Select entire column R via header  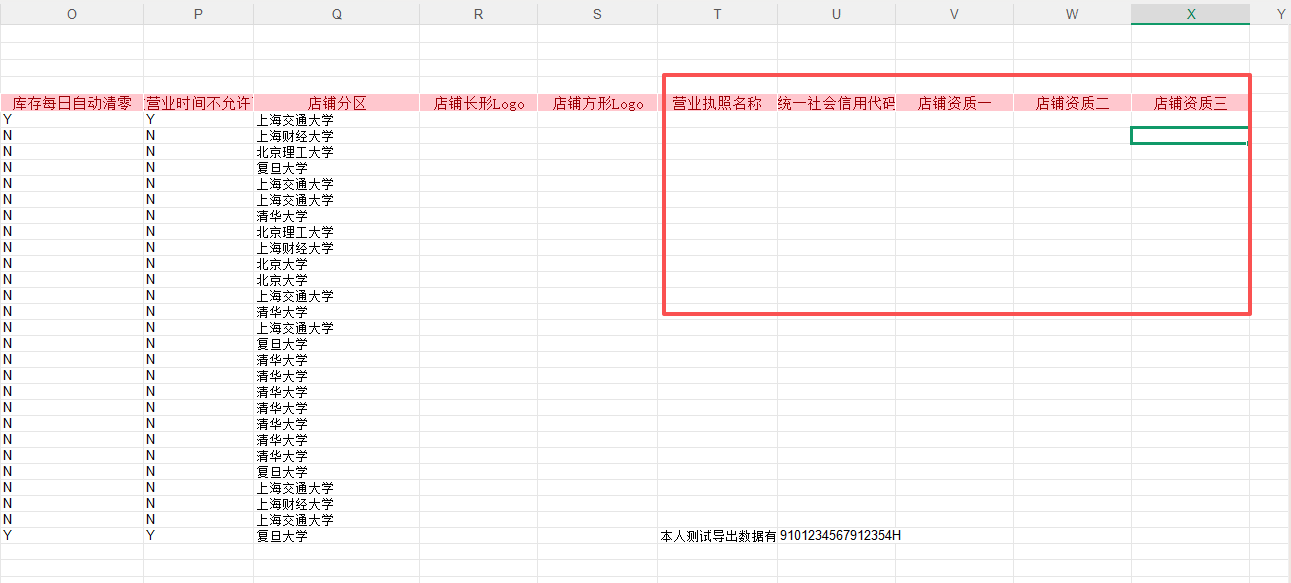point(478,14)
